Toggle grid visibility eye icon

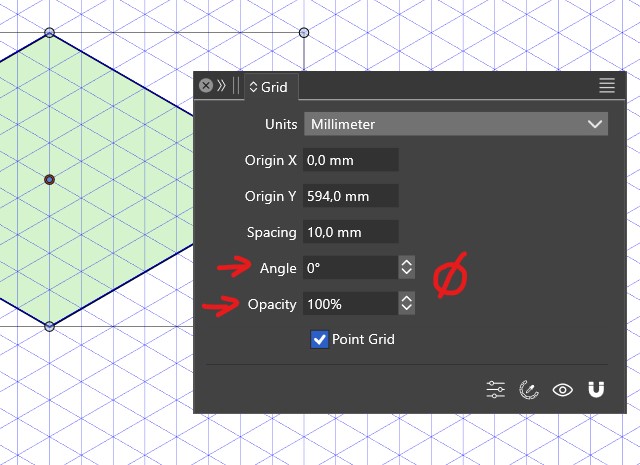coord(562,390)
